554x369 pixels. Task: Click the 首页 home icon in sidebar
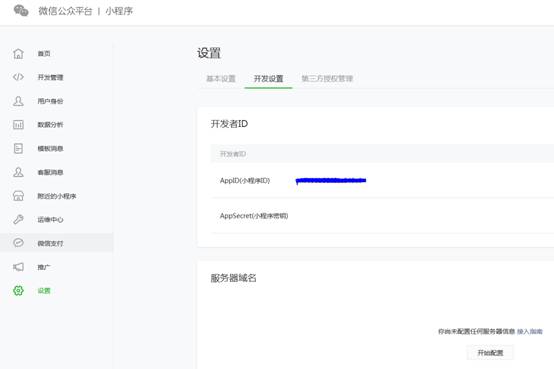coord(18,54)
